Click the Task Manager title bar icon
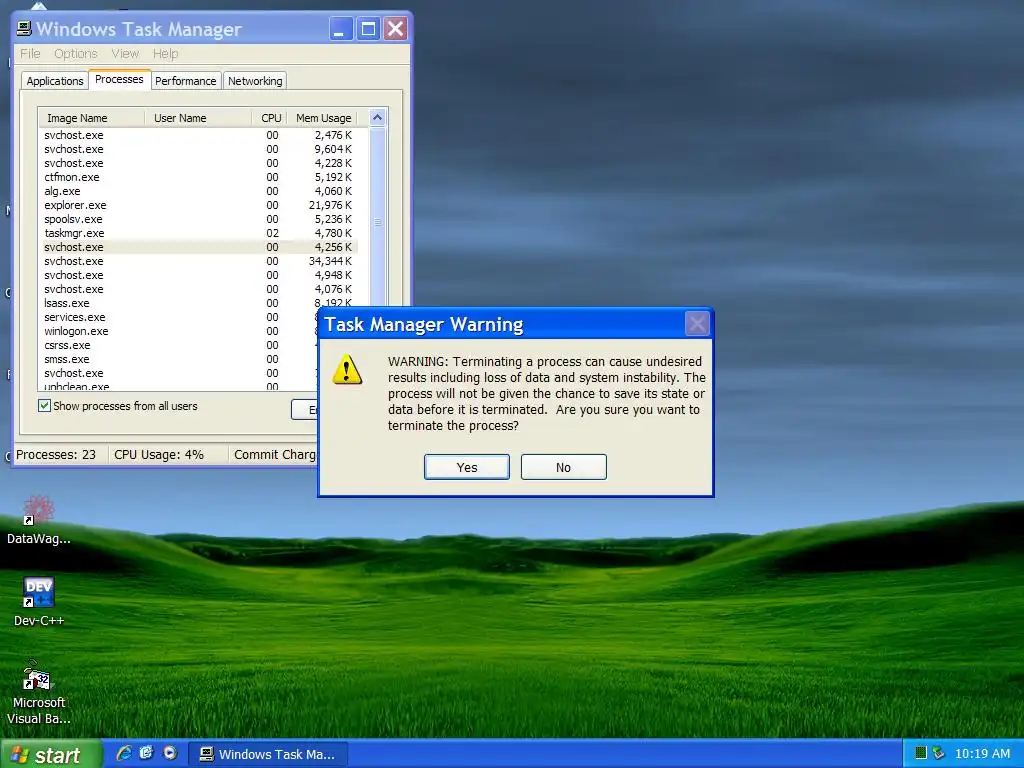 click(x=24, y=28)
